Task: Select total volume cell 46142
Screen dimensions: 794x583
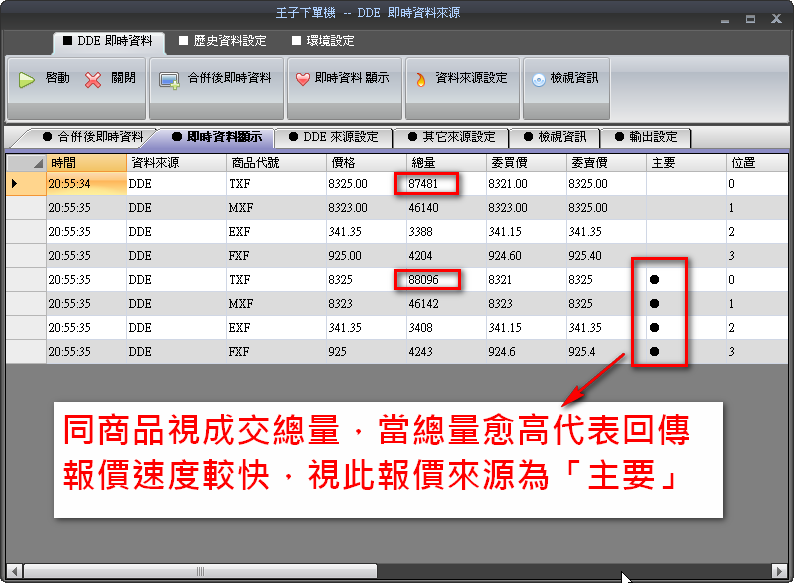Action: 447,303
